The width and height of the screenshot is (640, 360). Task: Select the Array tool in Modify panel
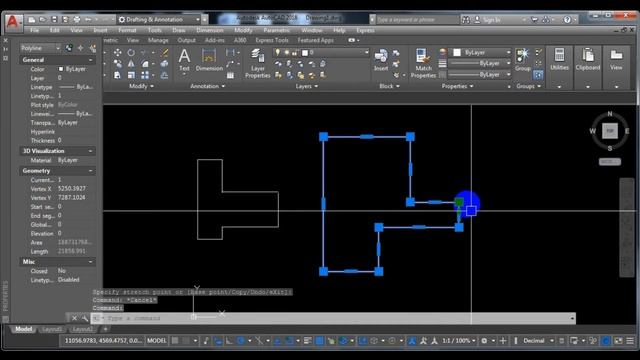point(145,75)
